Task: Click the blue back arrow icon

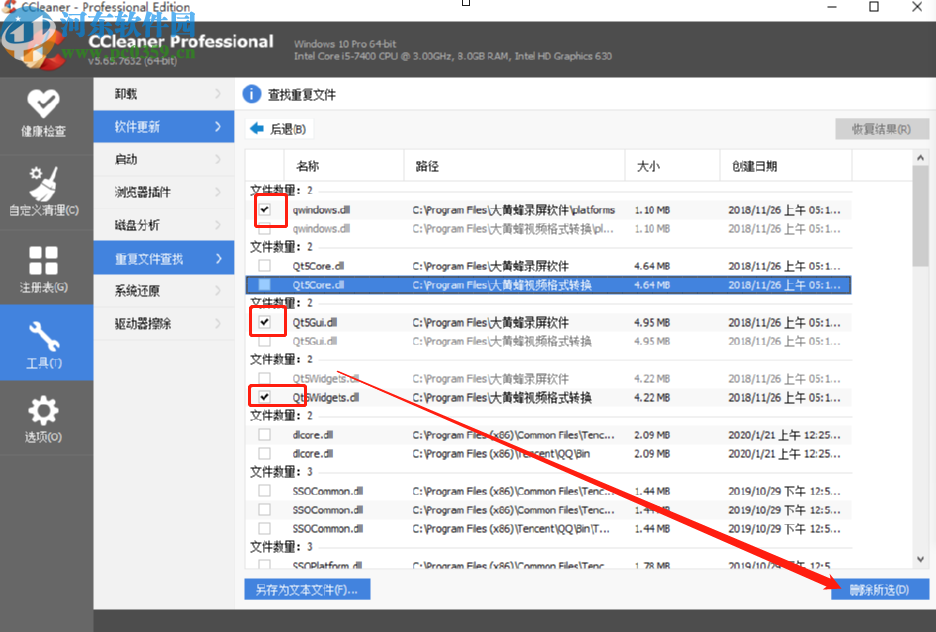Action: pyautogui.click(x=257, y=128)
